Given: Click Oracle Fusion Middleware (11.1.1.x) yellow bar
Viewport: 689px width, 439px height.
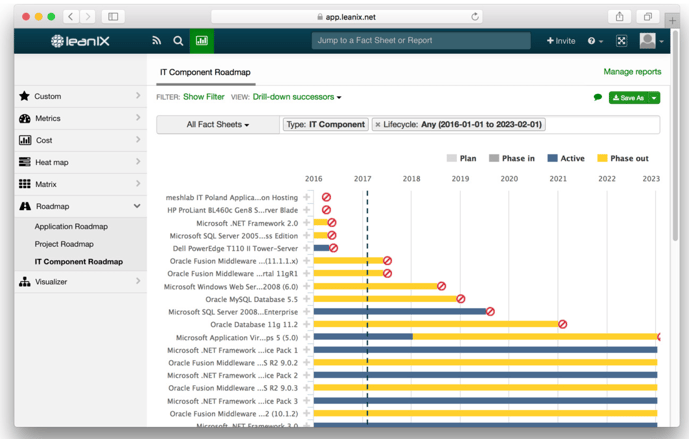Looking at the screenshot, I should point(349,261).
